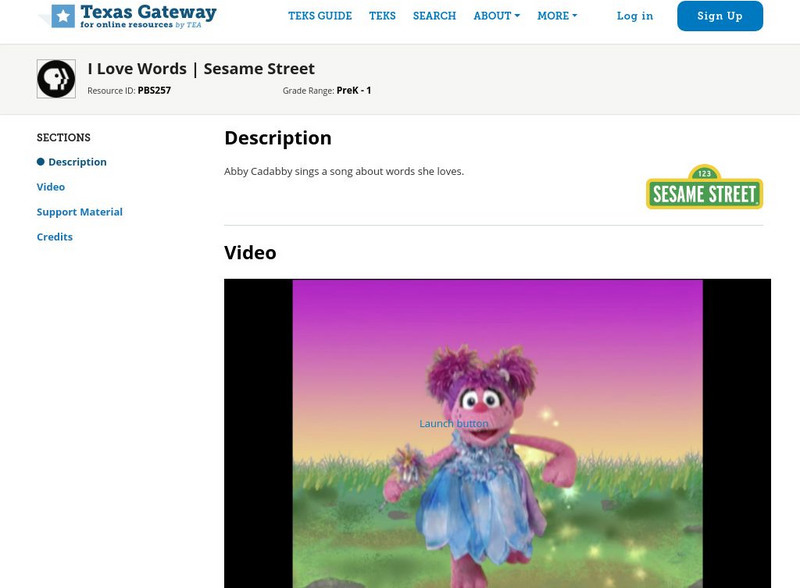Click the Launch button on the video
Image resolution: width=800 pixels, height=588 pixels.
point(454,424)
